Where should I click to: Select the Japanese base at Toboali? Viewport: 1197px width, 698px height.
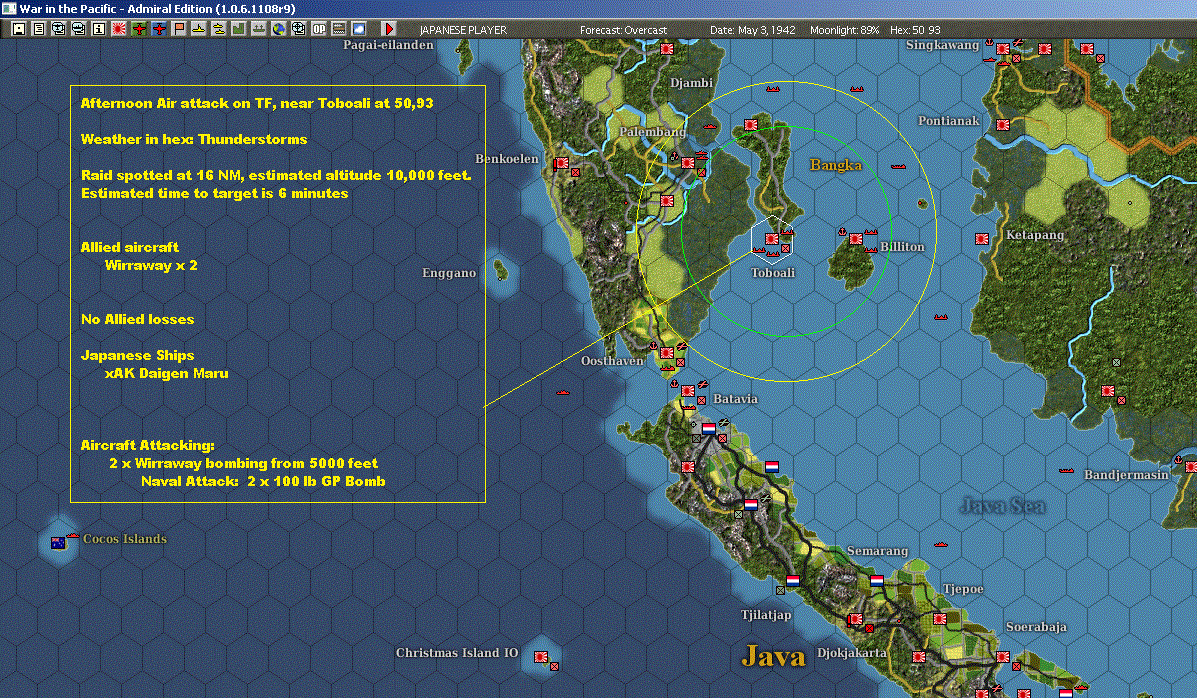(x=772, y=239)
